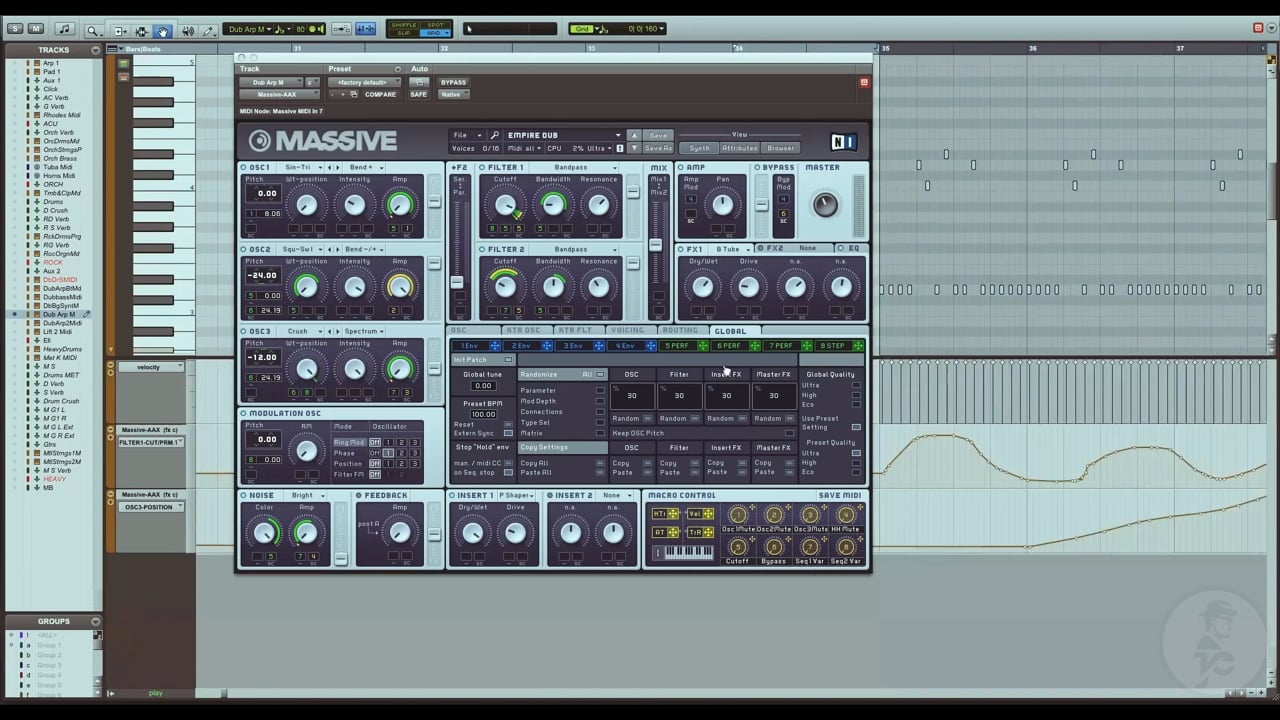Toggle OSC2 on/off indicator

click(243, 249)
